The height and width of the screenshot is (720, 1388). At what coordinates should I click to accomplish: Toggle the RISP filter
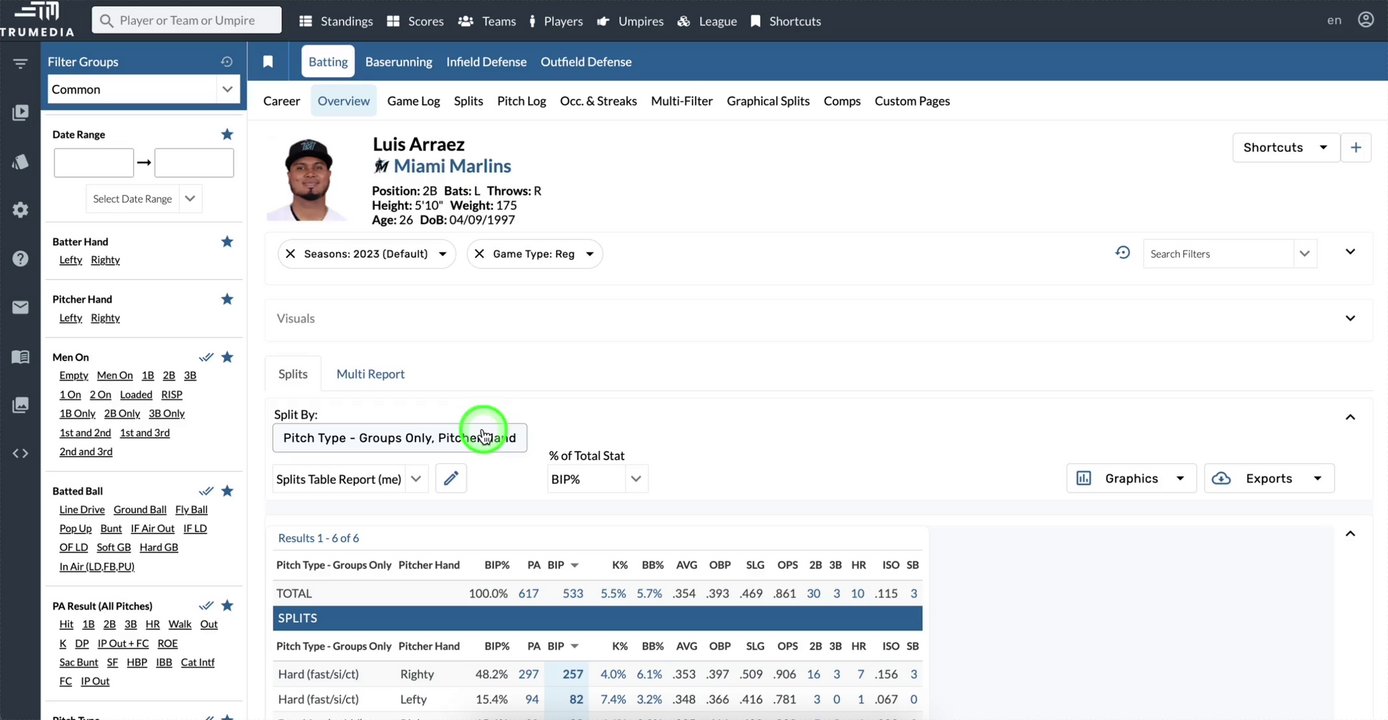coord(172,395)
